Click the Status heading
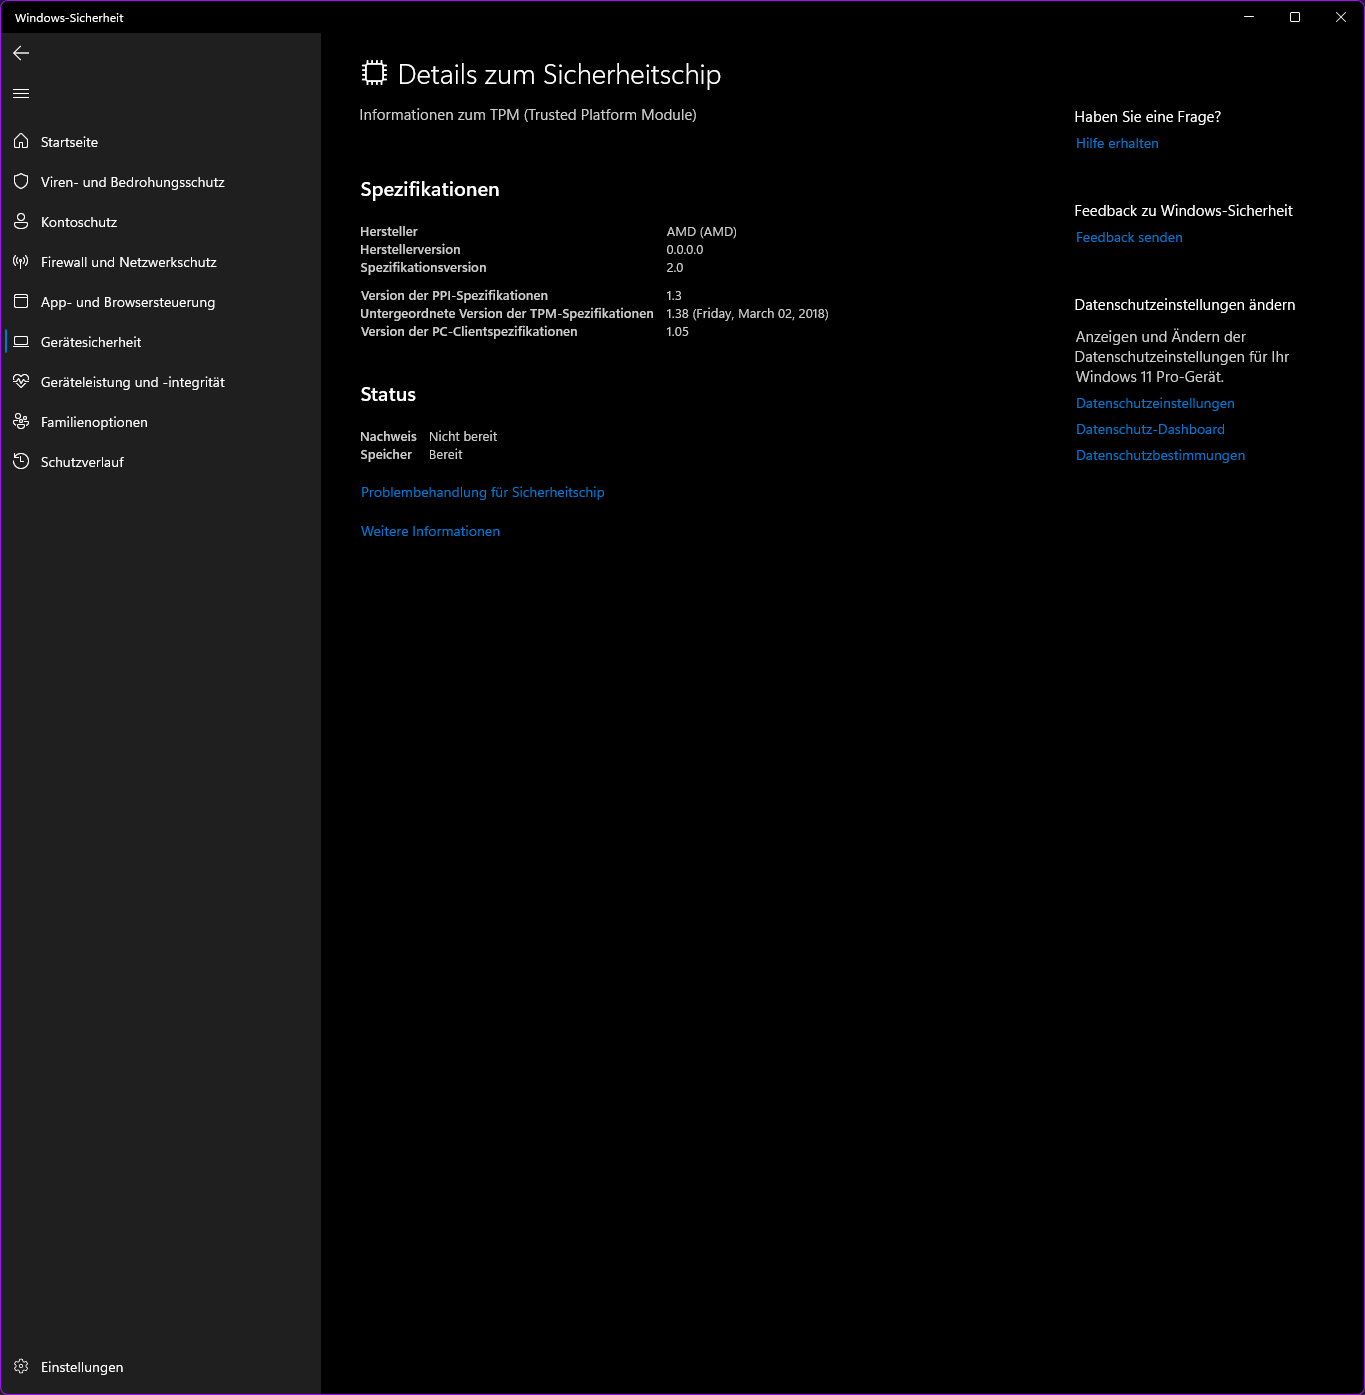Viewport: 1365px width, 1395px height. (388, 394)
